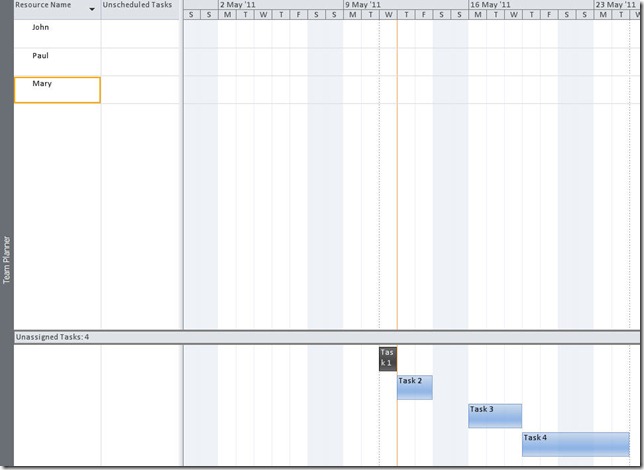This screenshot has height=470, width=644.
Task: Select the Task 1 bar
Action: click(388, 358)
